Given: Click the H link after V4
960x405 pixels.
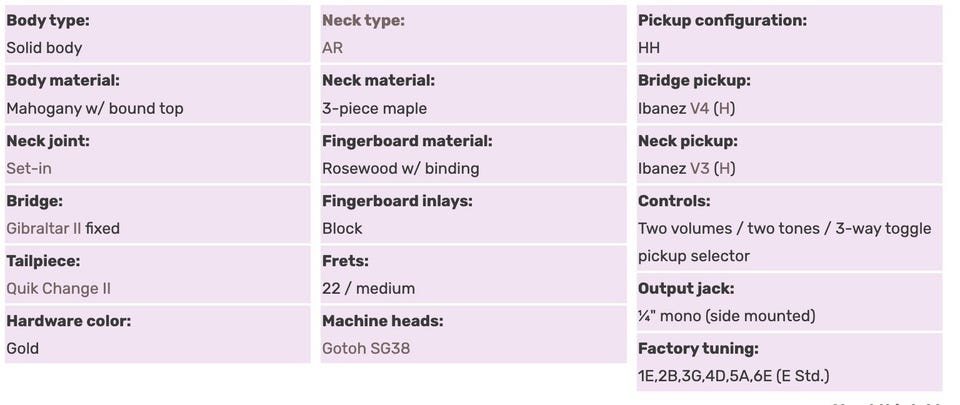Looking at the screenshot, I should point(725,108).
